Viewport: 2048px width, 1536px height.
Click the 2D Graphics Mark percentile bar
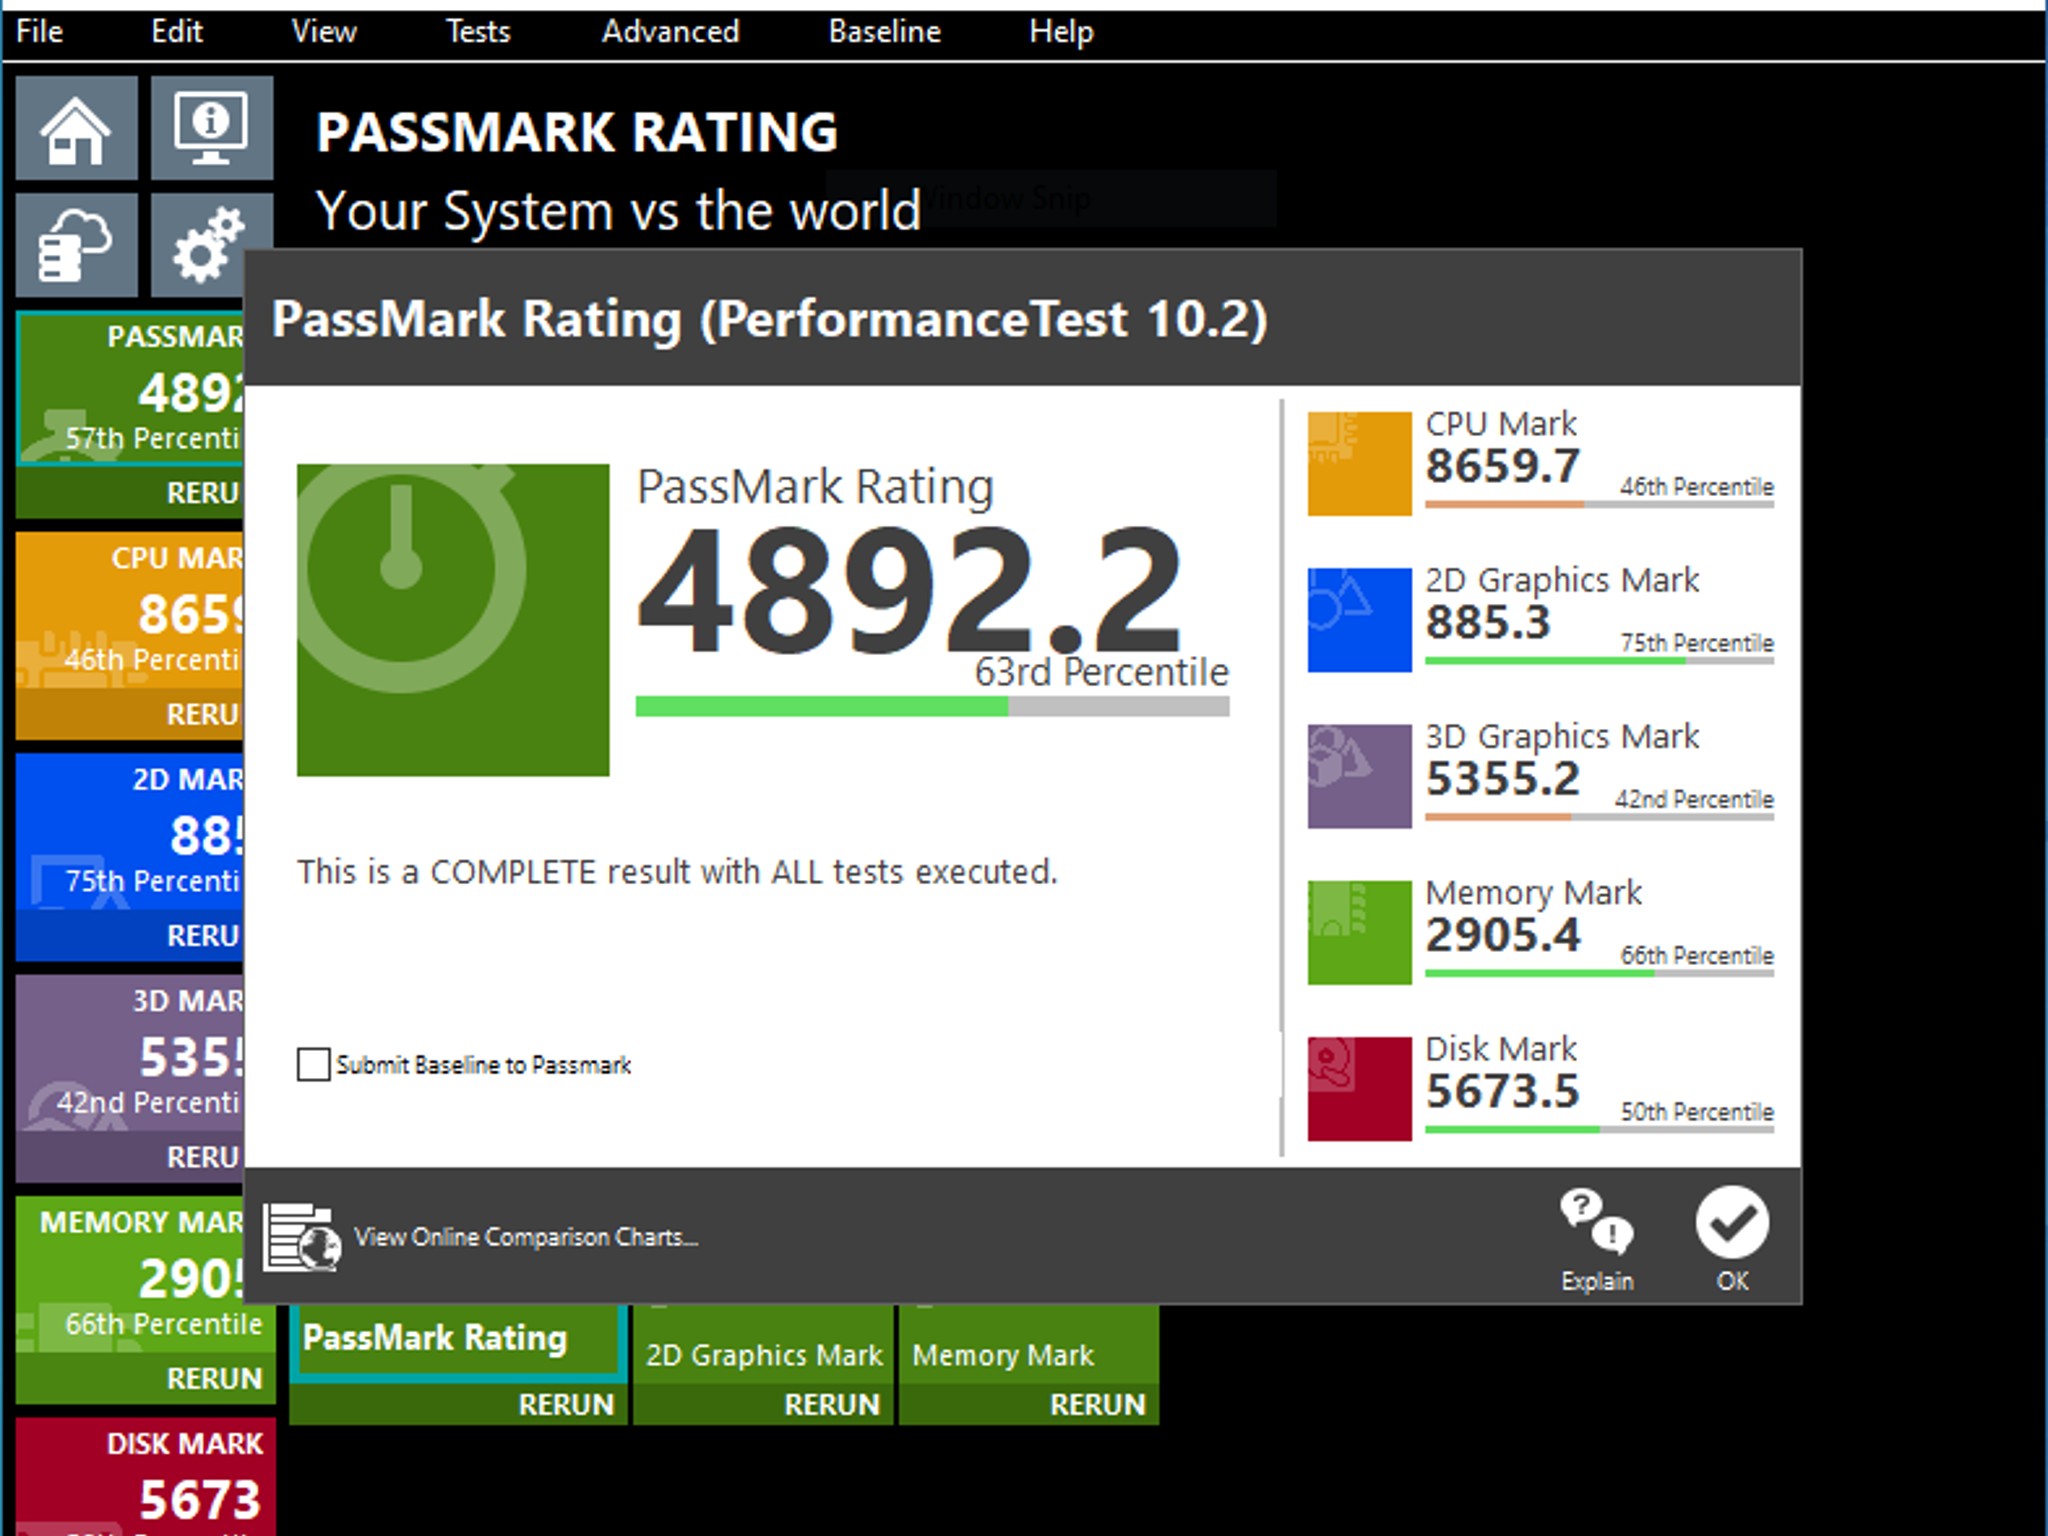[1599, 661]
